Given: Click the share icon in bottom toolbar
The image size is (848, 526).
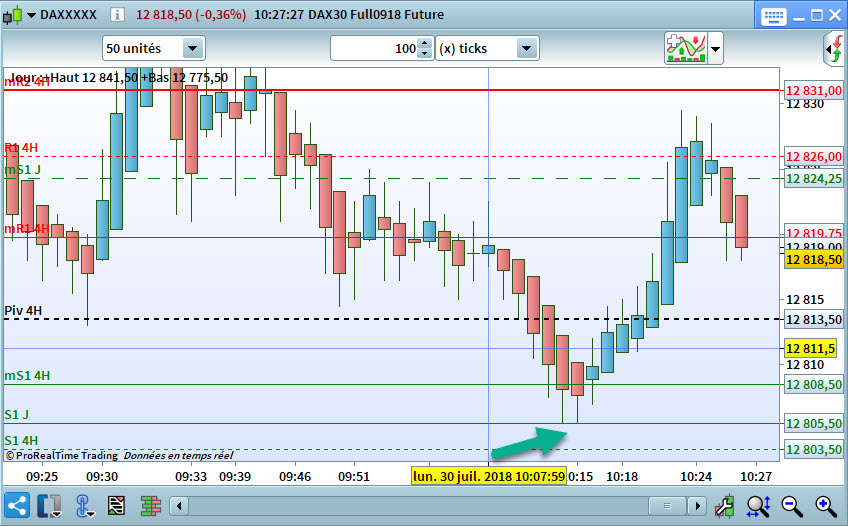Looking at the screenshot, I should (x=16, y=506).
